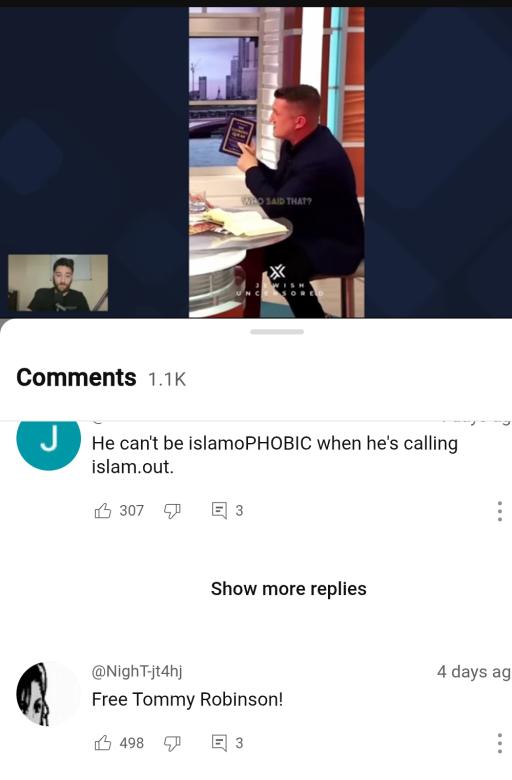Open @NighT-jt4hj profile avatar
This screenshot has width=512, height=780.
click(x=48, y=693)
